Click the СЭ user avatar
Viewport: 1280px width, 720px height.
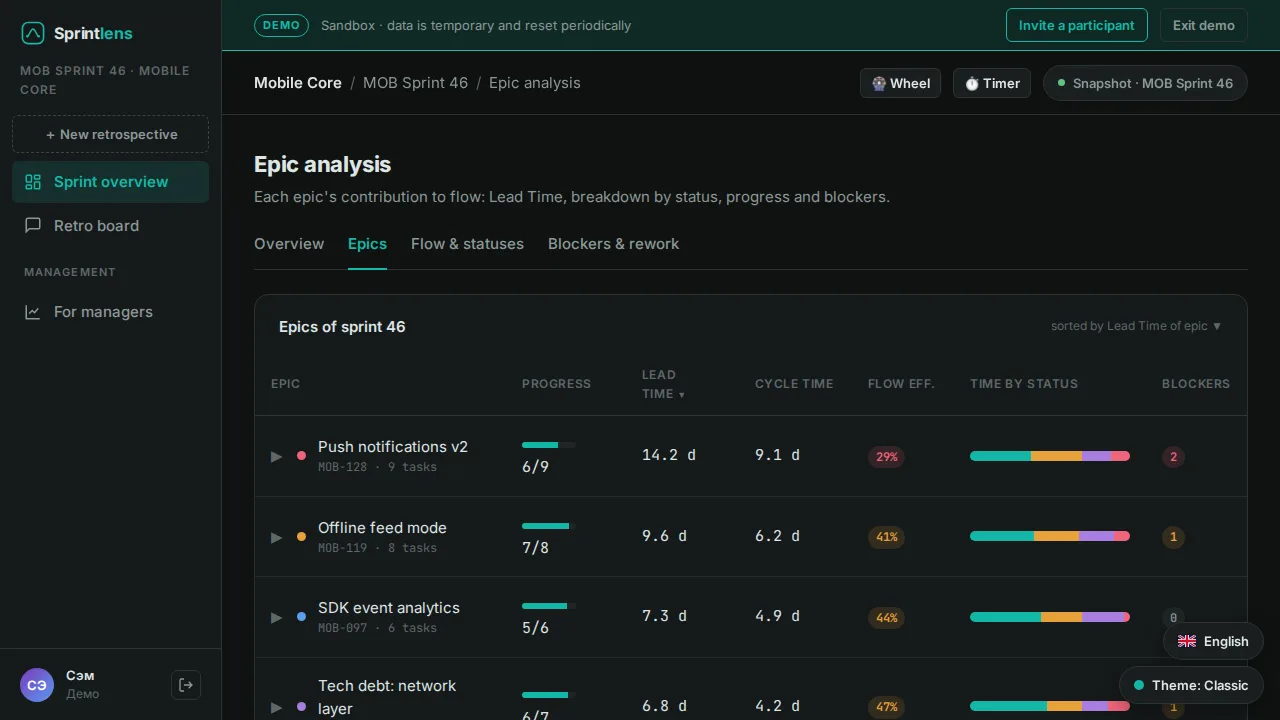[x=37, y=685]
